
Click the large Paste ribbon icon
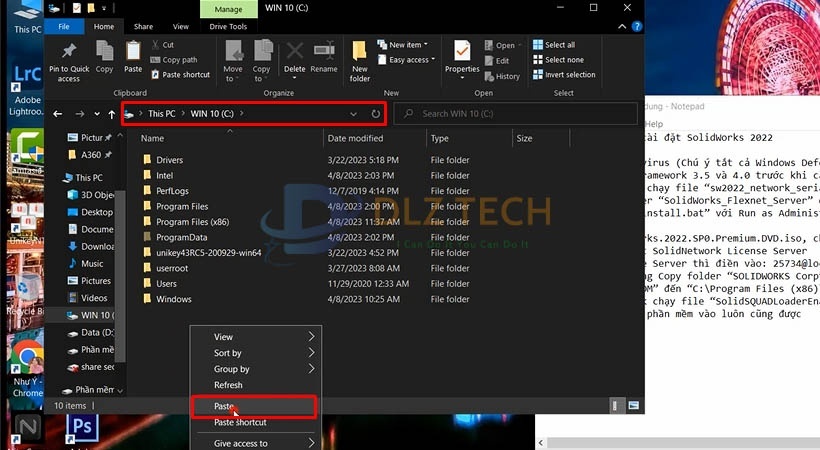click(133, 58)
